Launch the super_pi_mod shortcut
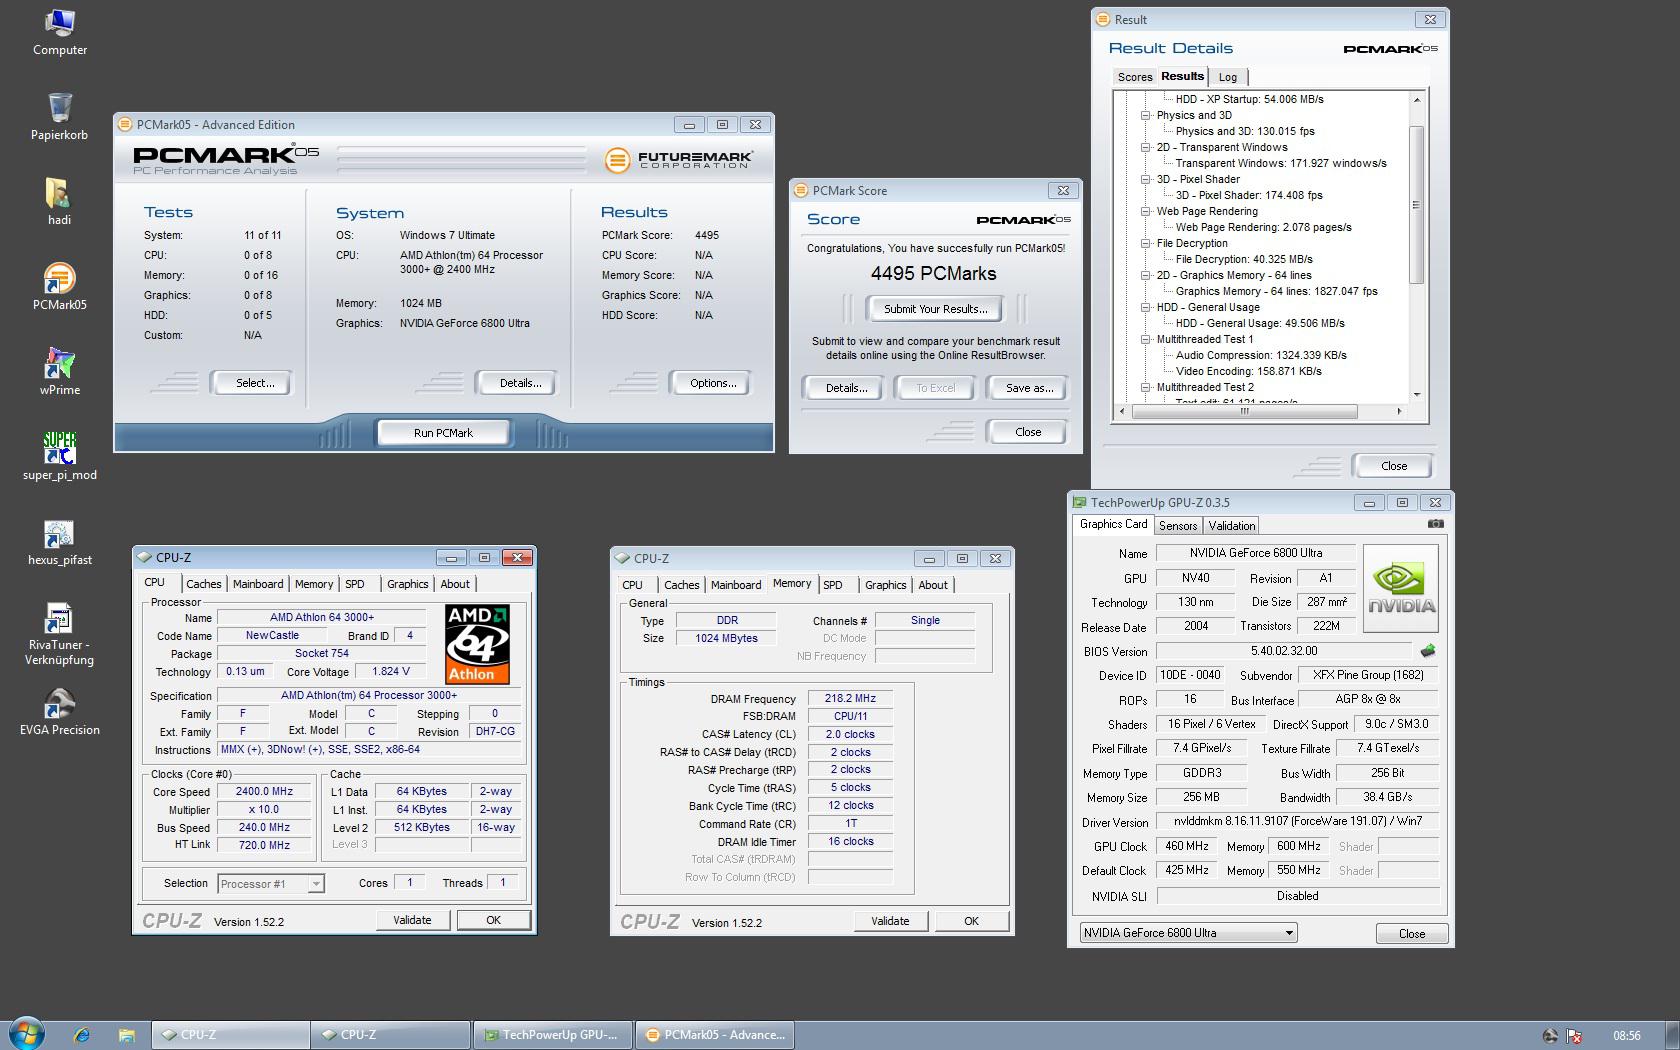Viewport: 1680px width, 1050px height. pyautogui.click(x=59, y=457)
